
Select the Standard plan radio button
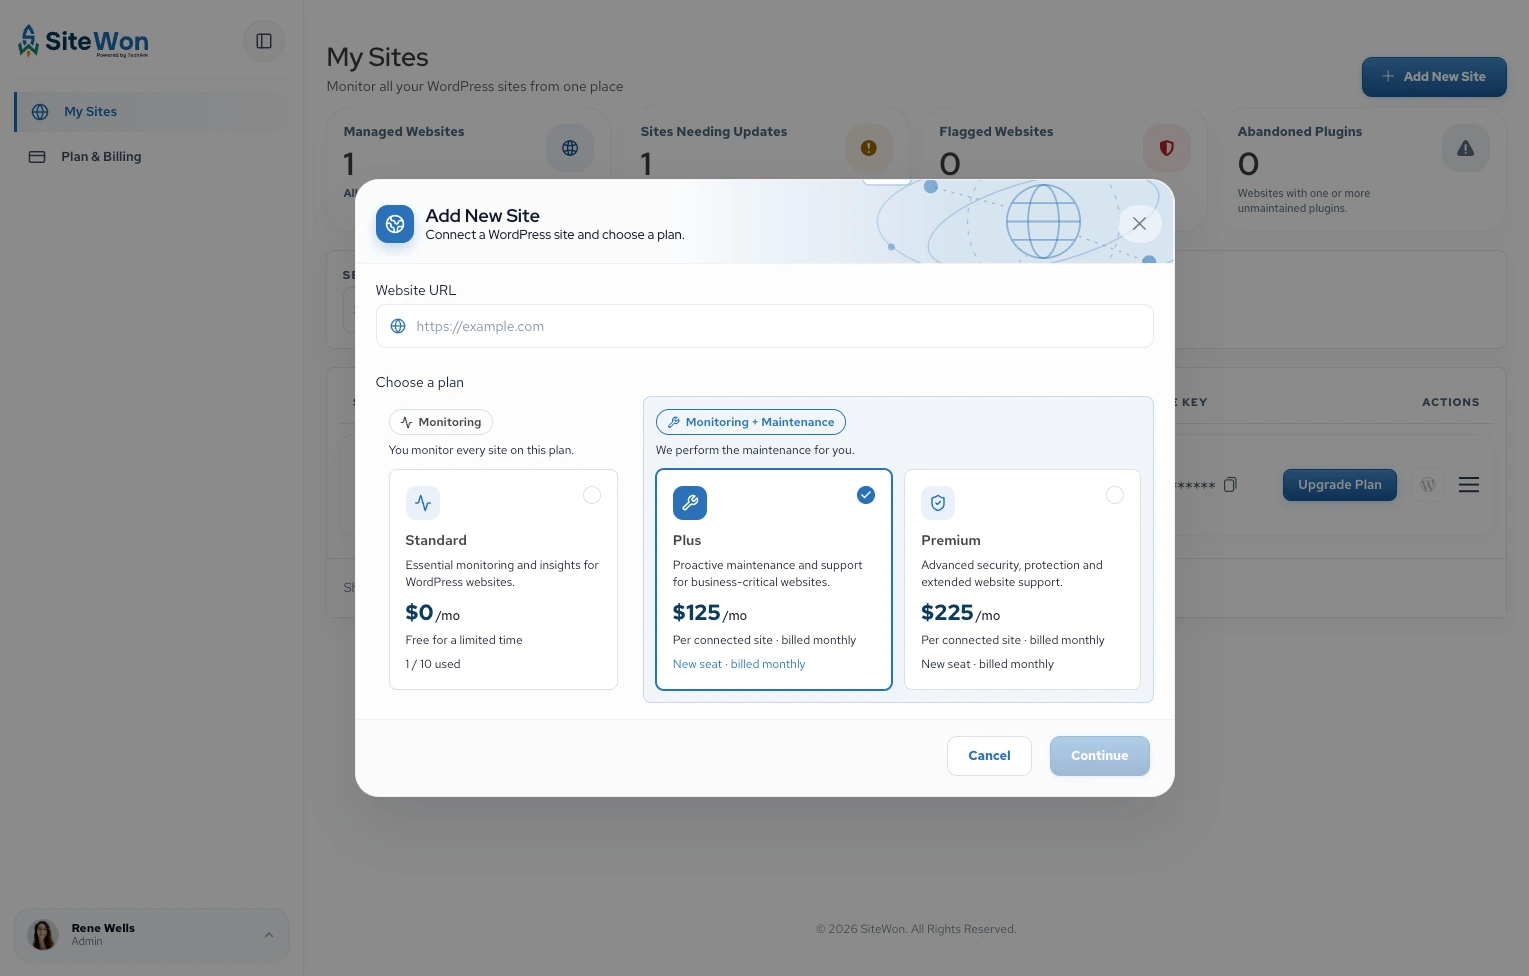[x=592, y=495]
